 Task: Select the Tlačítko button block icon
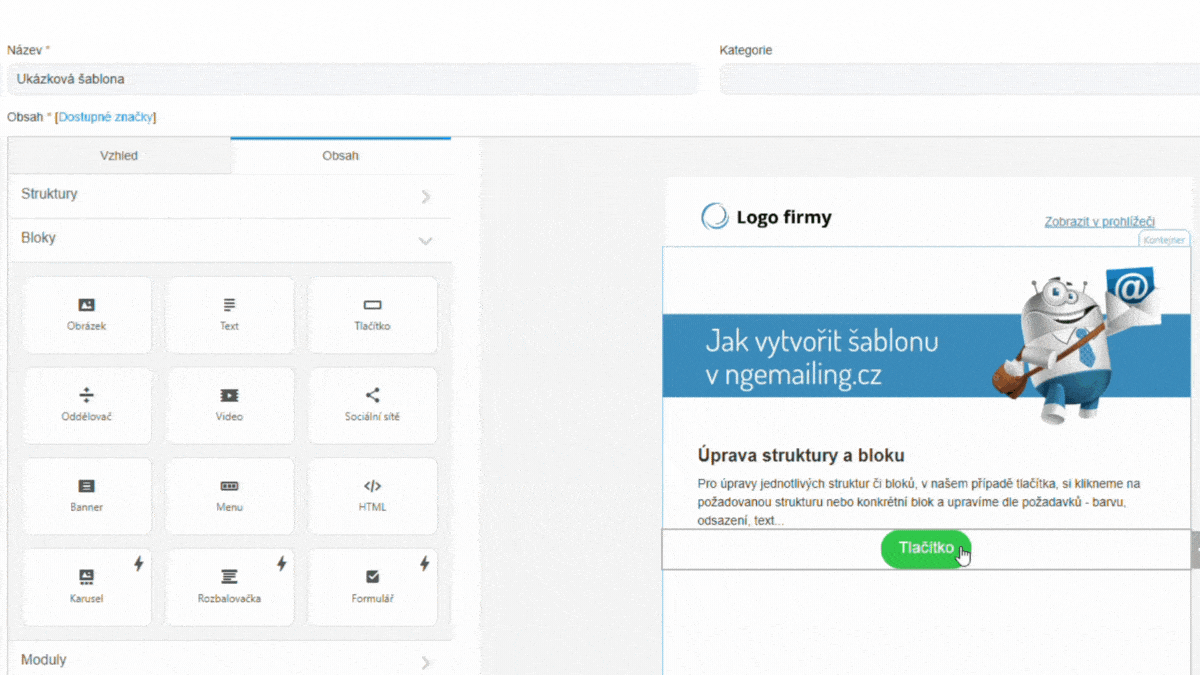click(372, 305)
